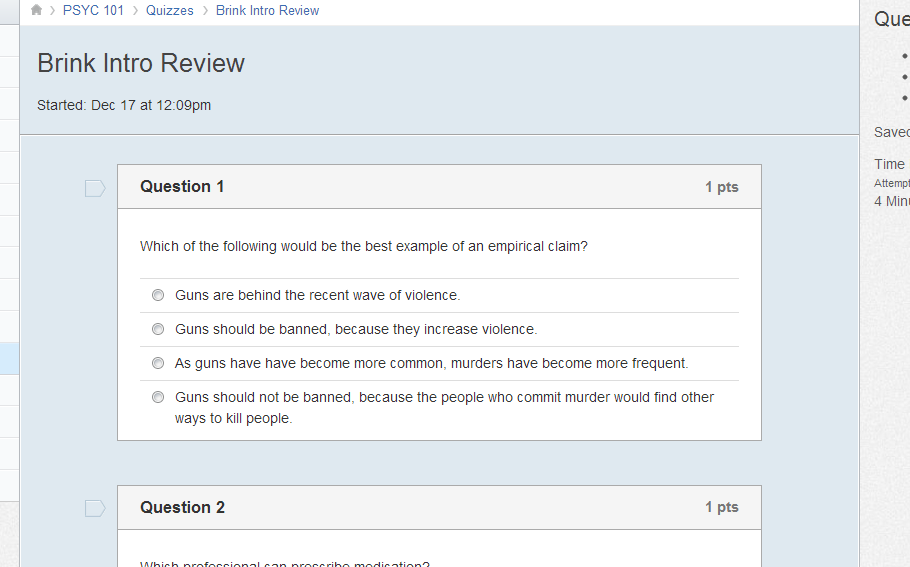Click the Question 2 header title
This screenshot has height=567, width=910.
coord(182,507)
